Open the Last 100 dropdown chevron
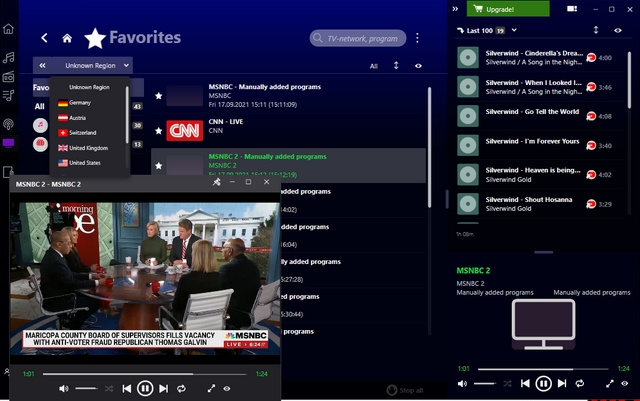The height and width of the screenshot is (401, 640). (x=514, y=30)
